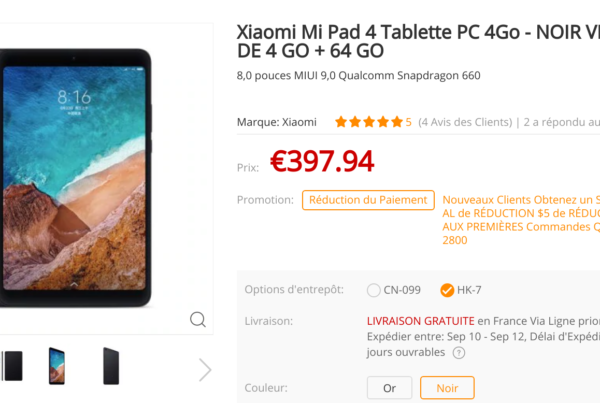This screenshot has height=403, width=600.
Task: Choose the Noir color option
Action: (447, 388)
